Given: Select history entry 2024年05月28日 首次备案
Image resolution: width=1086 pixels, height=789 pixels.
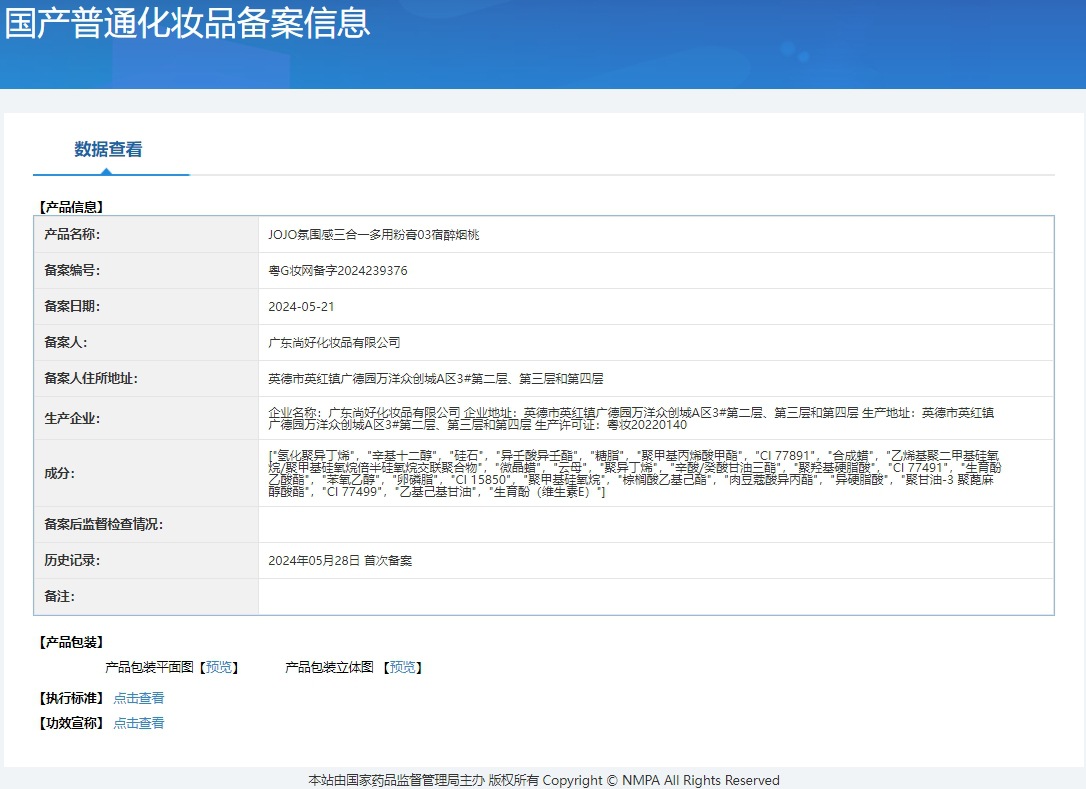Looking at the screenshot, I should click(x=340, y=560).
